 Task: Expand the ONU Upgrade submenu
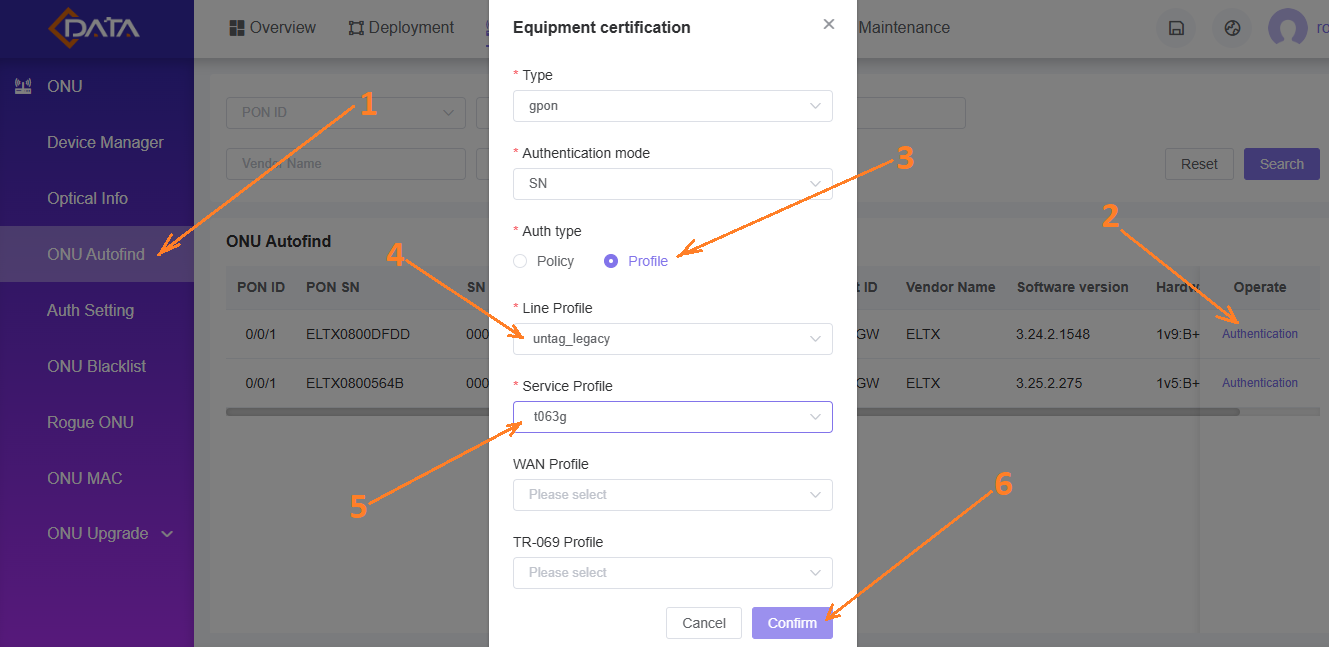(x=167, y=534)
